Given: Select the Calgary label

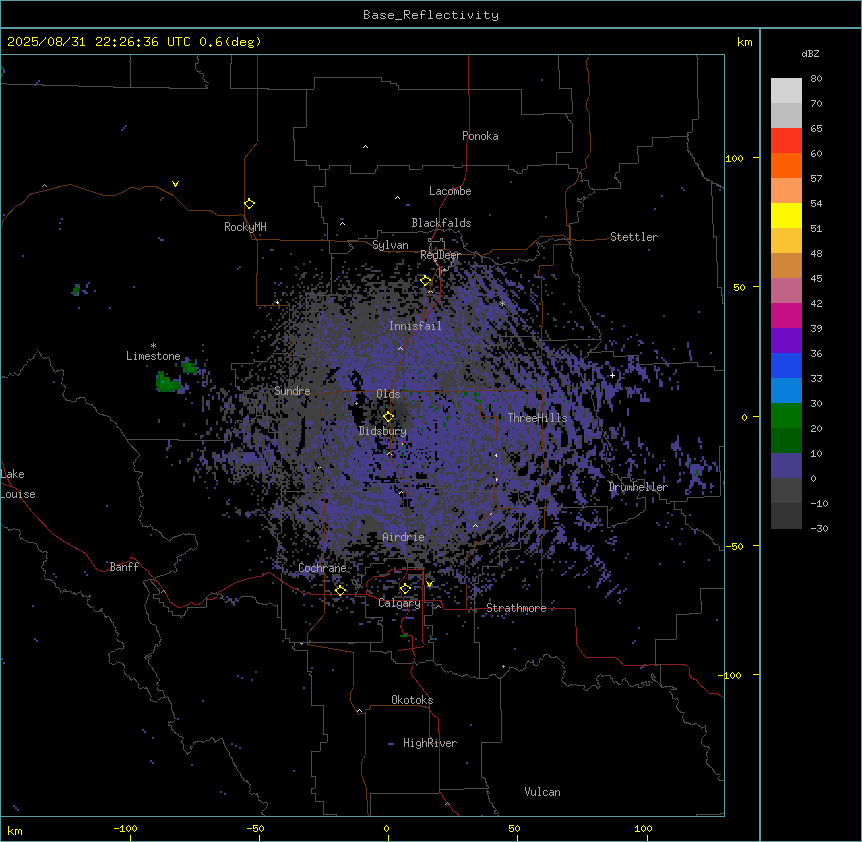Looking at the screenshot, I should pyautogui.click(x=399, y=603).
